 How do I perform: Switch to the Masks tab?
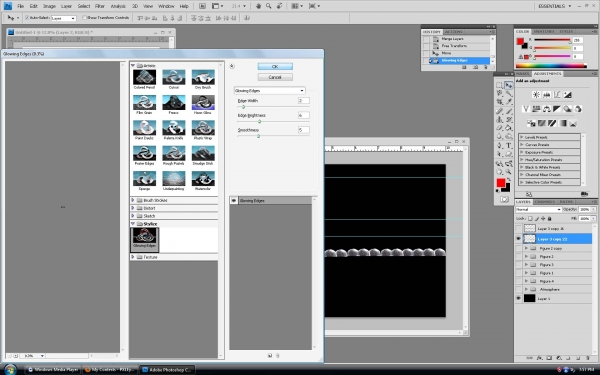coord(523,73)
